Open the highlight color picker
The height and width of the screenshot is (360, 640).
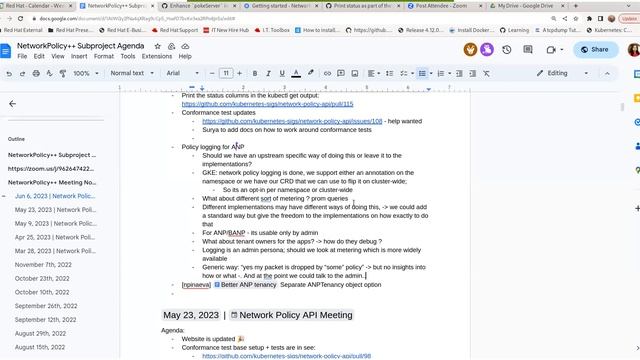(311, 73)
